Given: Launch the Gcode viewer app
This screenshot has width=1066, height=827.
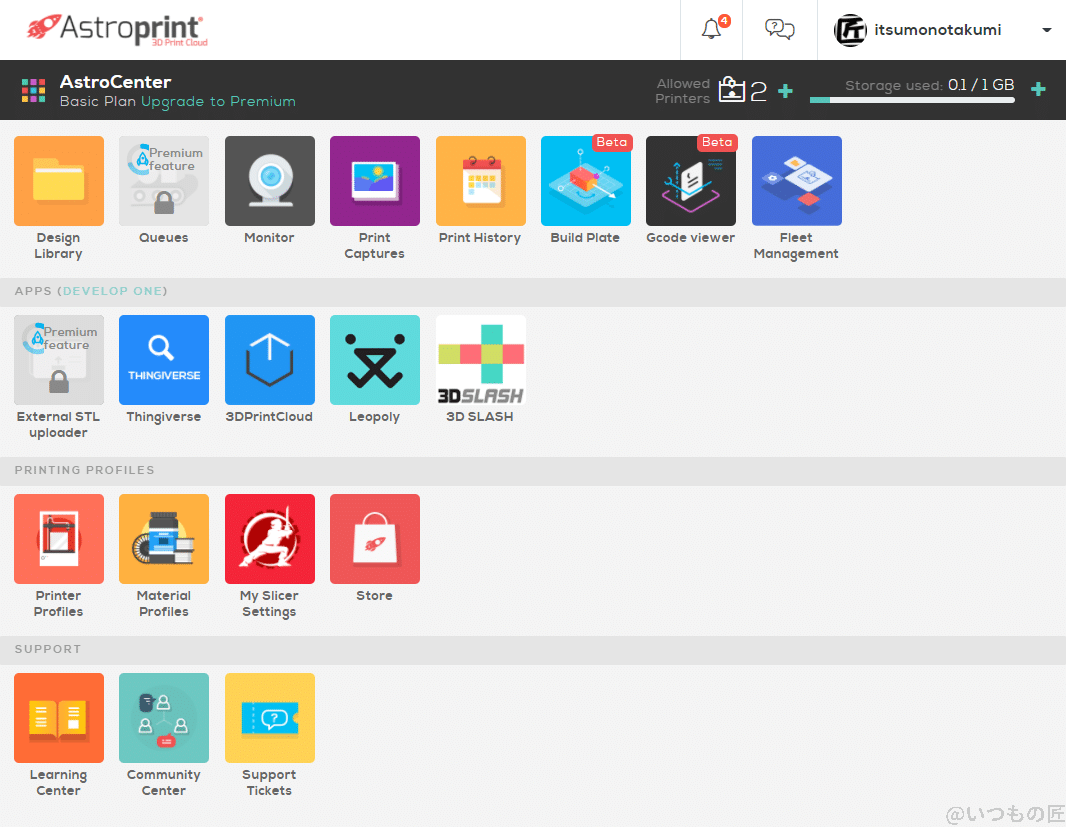Looking at the screenshot, I should click(x=691, y=181).
